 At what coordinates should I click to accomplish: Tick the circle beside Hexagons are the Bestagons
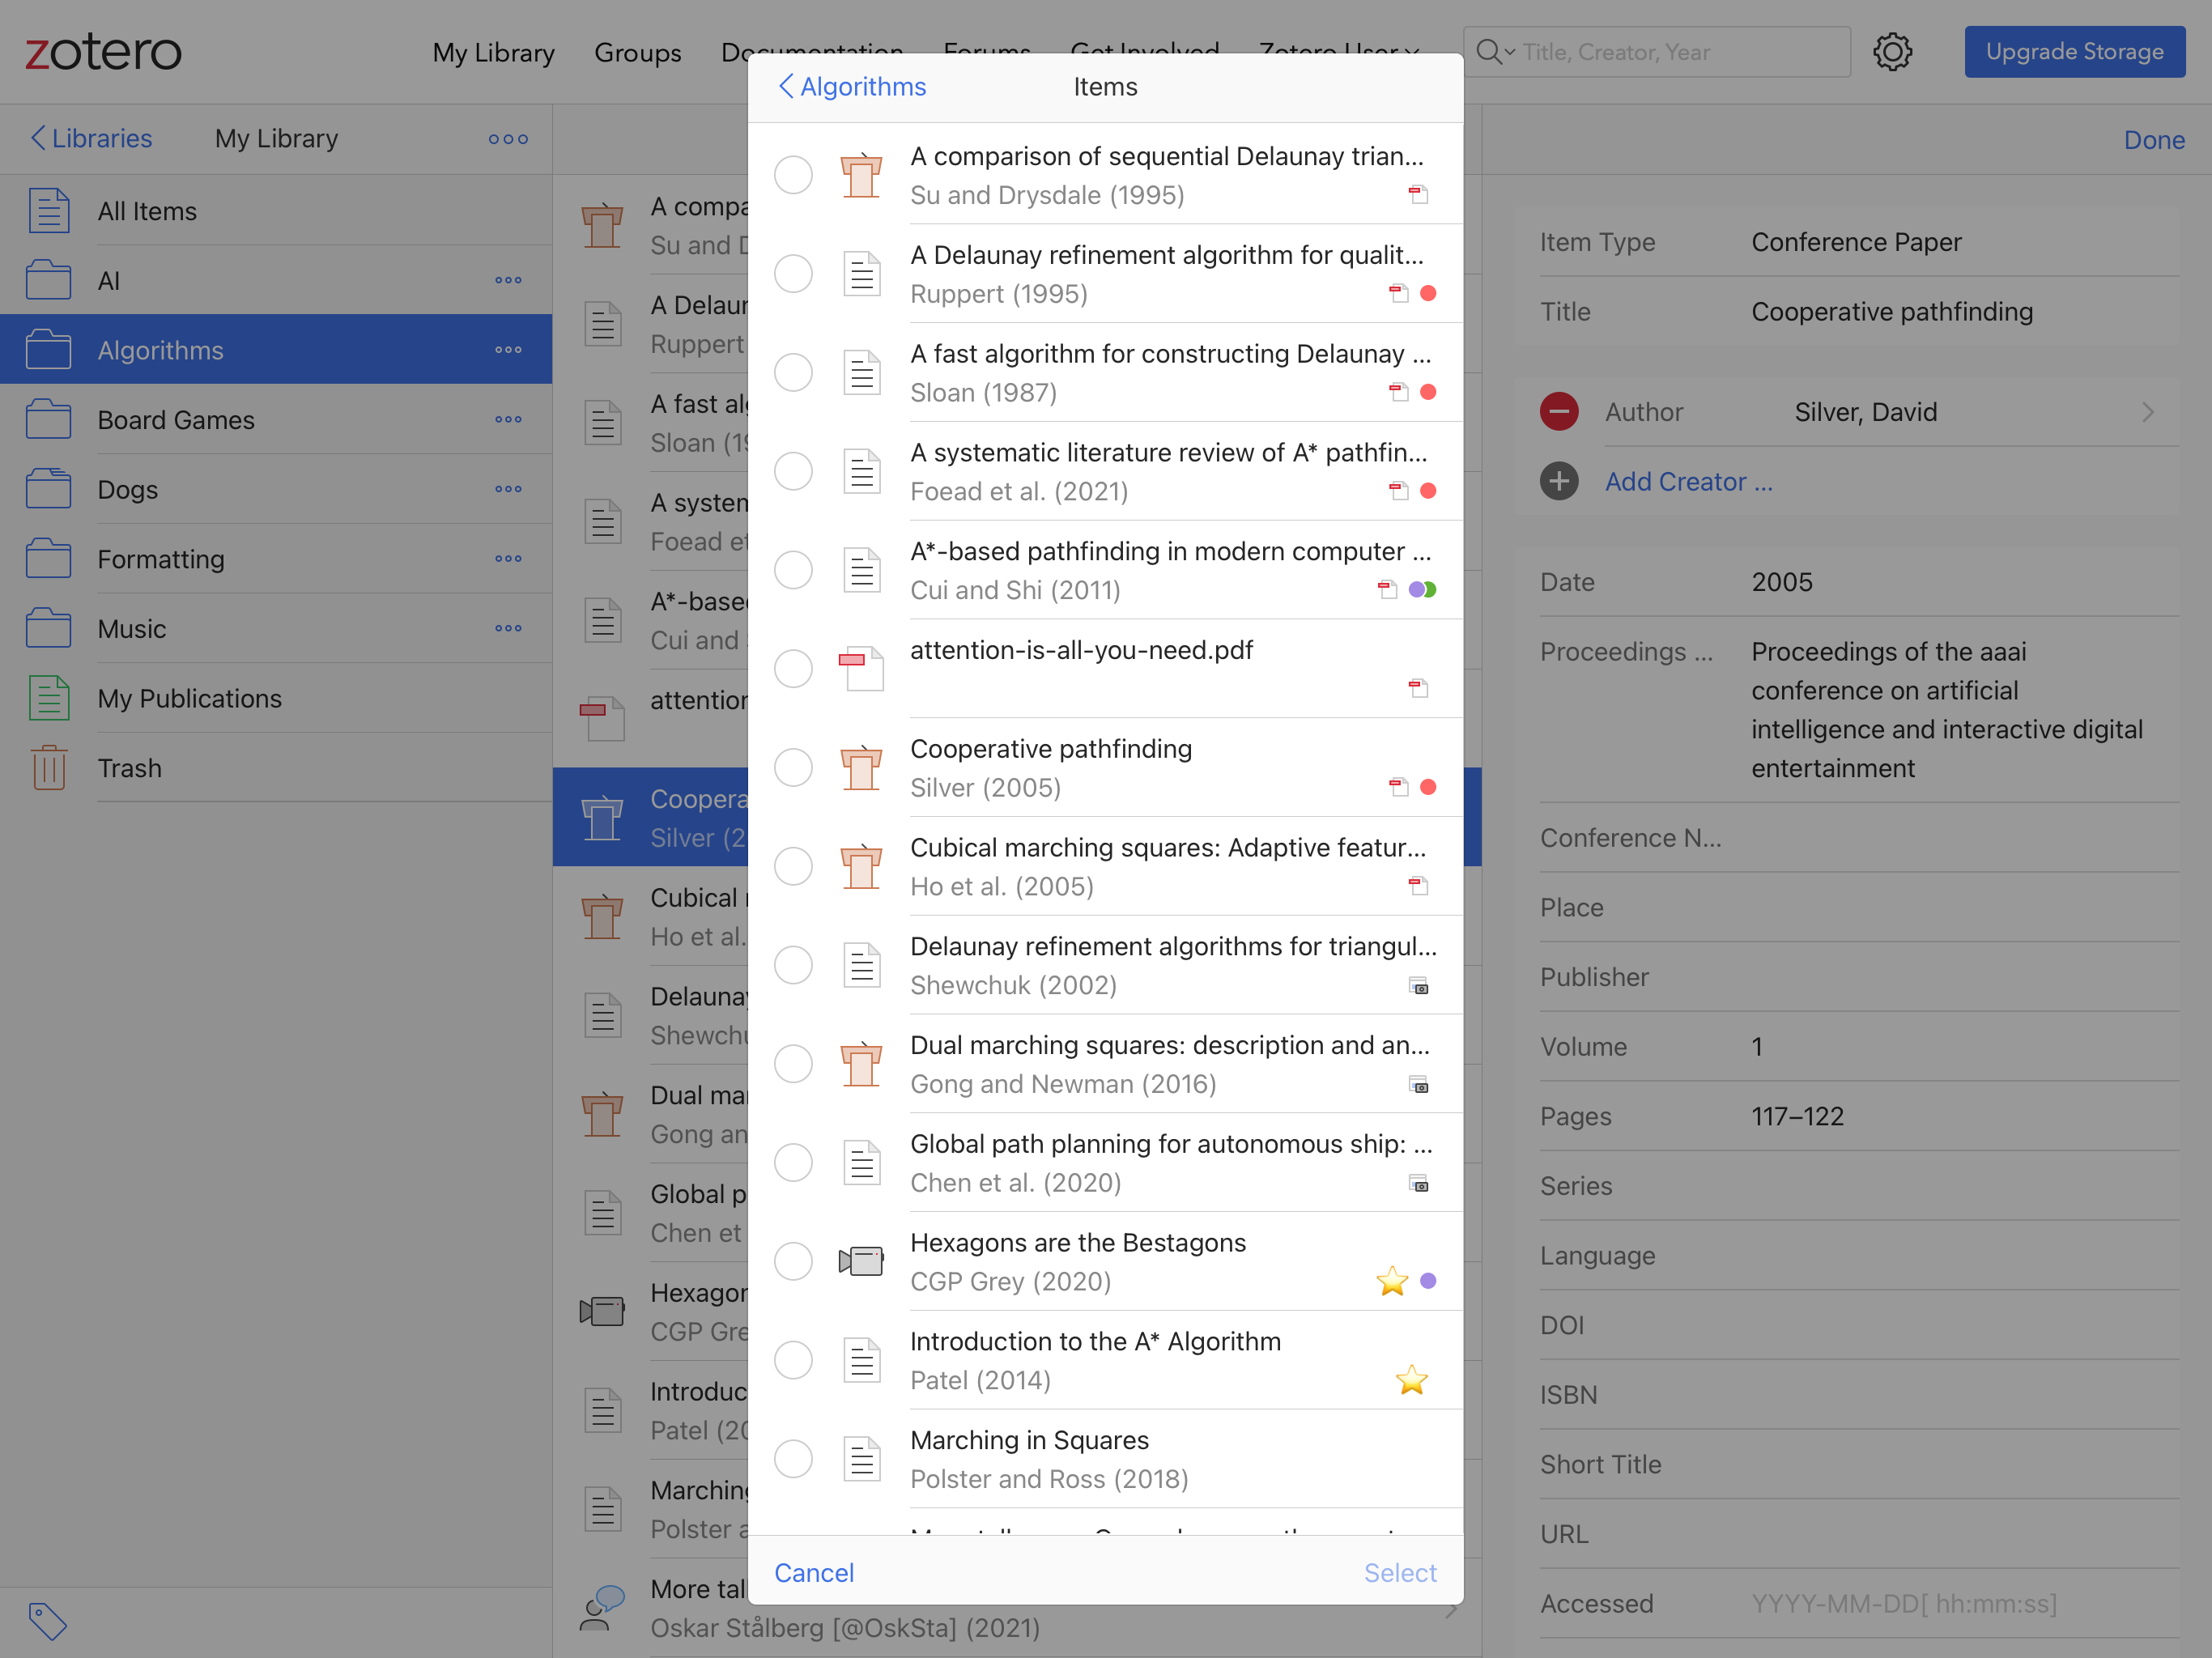(x=793, y=1261)
